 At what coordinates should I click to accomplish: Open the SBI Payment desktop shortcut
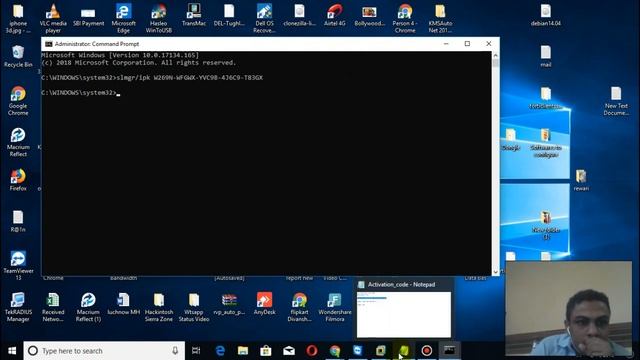88,16
